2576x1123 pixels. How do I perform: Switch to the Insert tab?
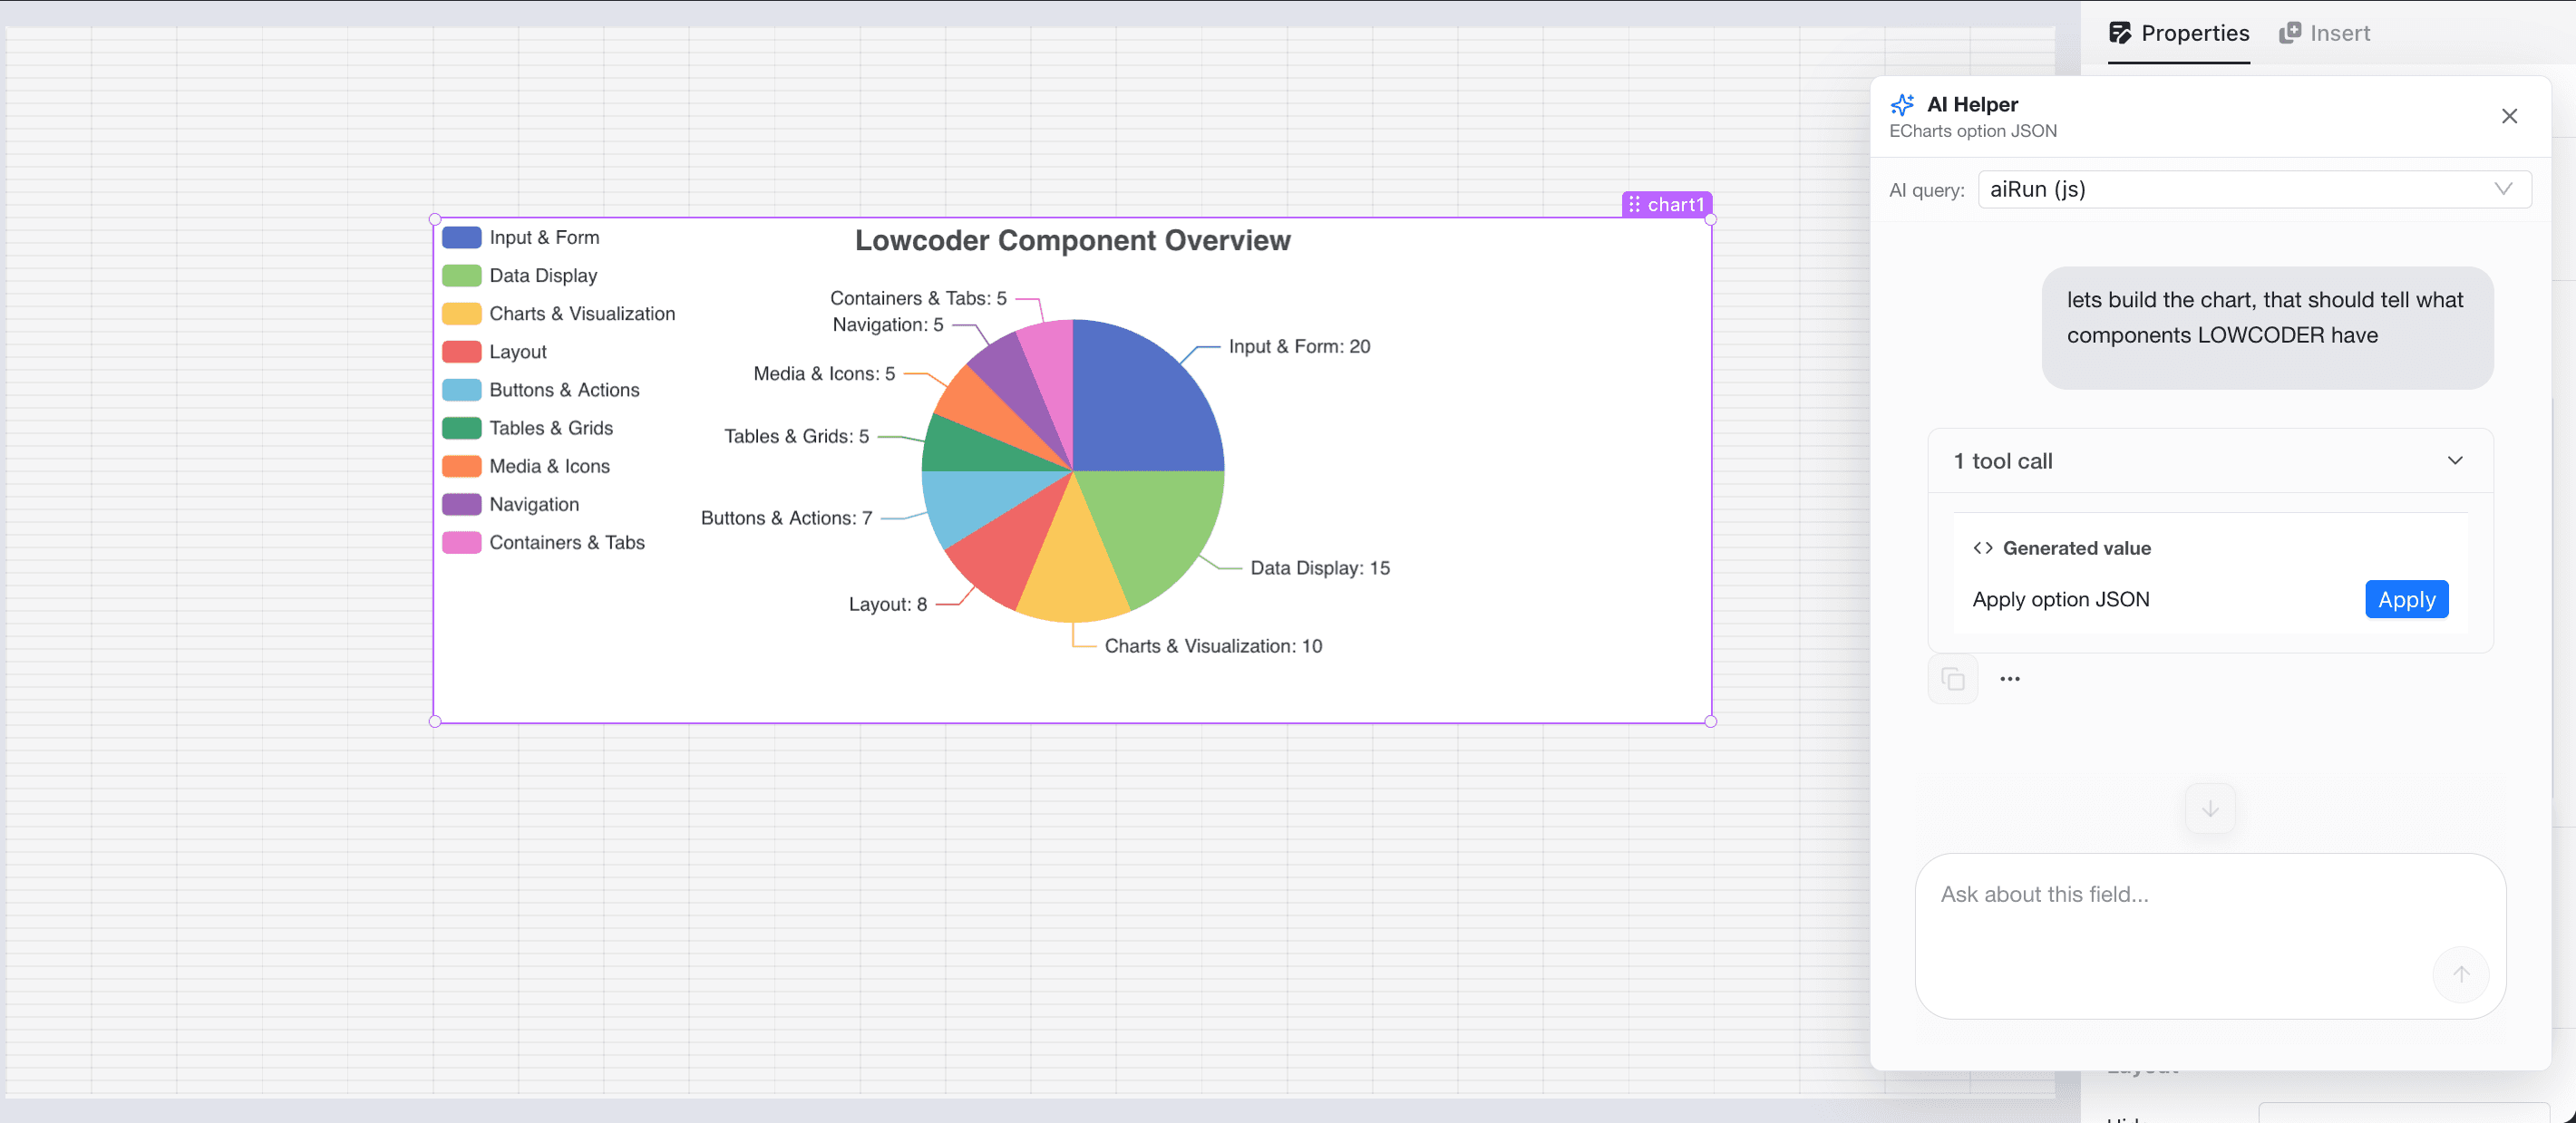(x=2324, y=33)
